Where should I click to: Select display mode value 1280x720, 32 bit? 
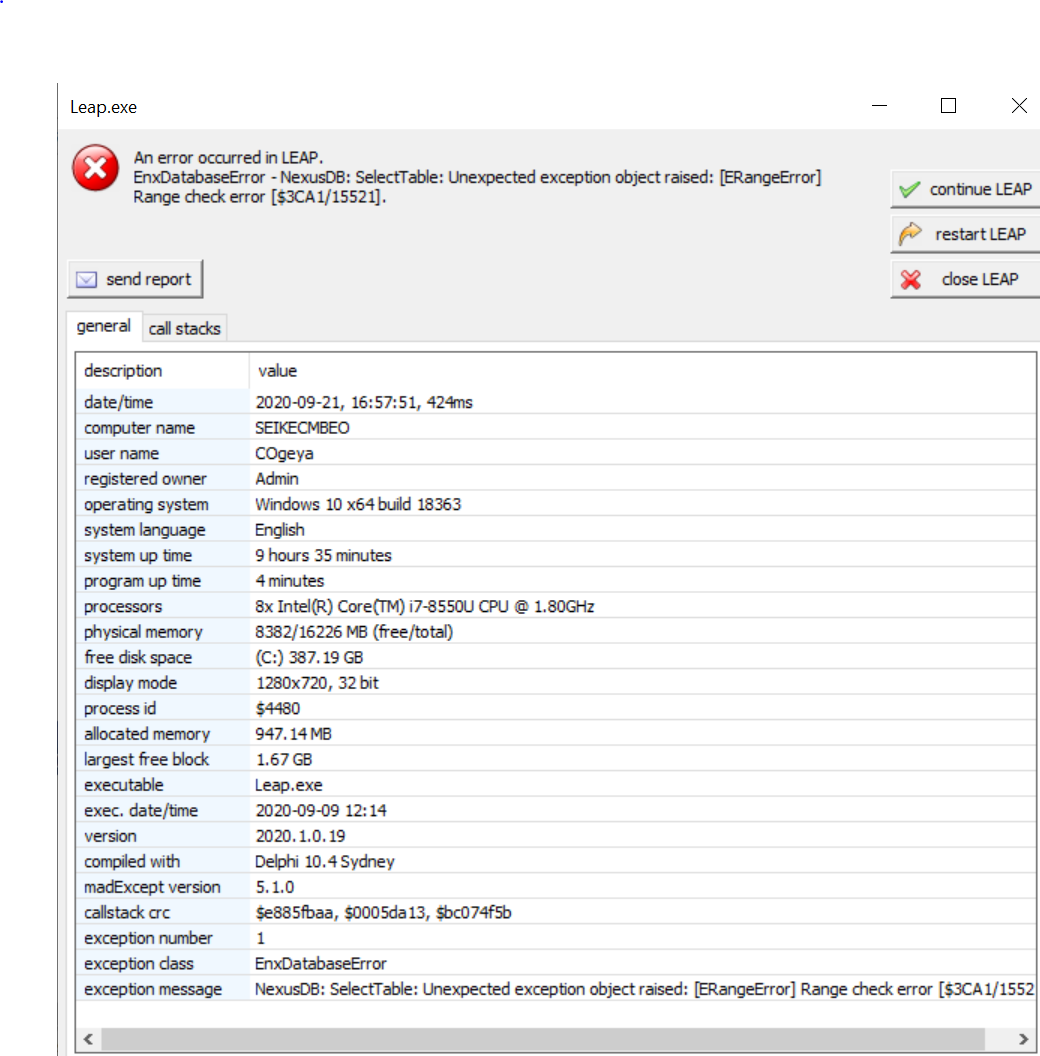317,683
